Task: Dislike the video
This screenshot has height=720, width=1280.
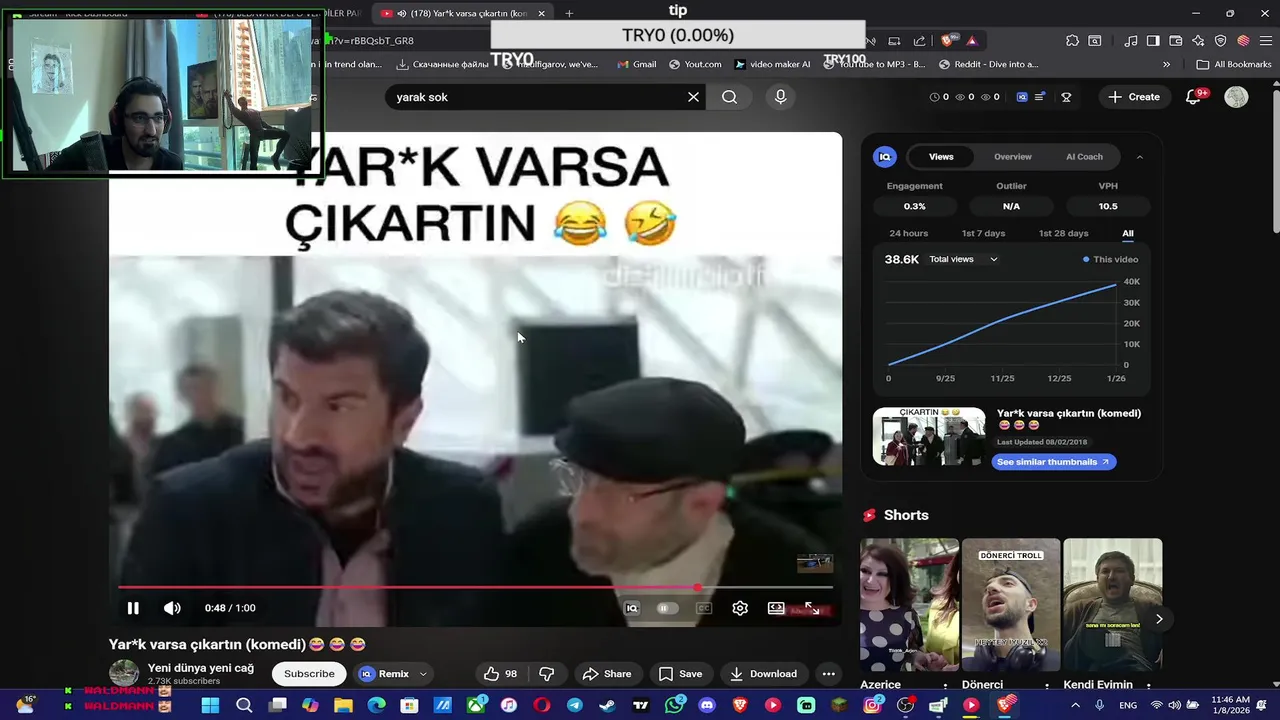Action: pos(547,674)
